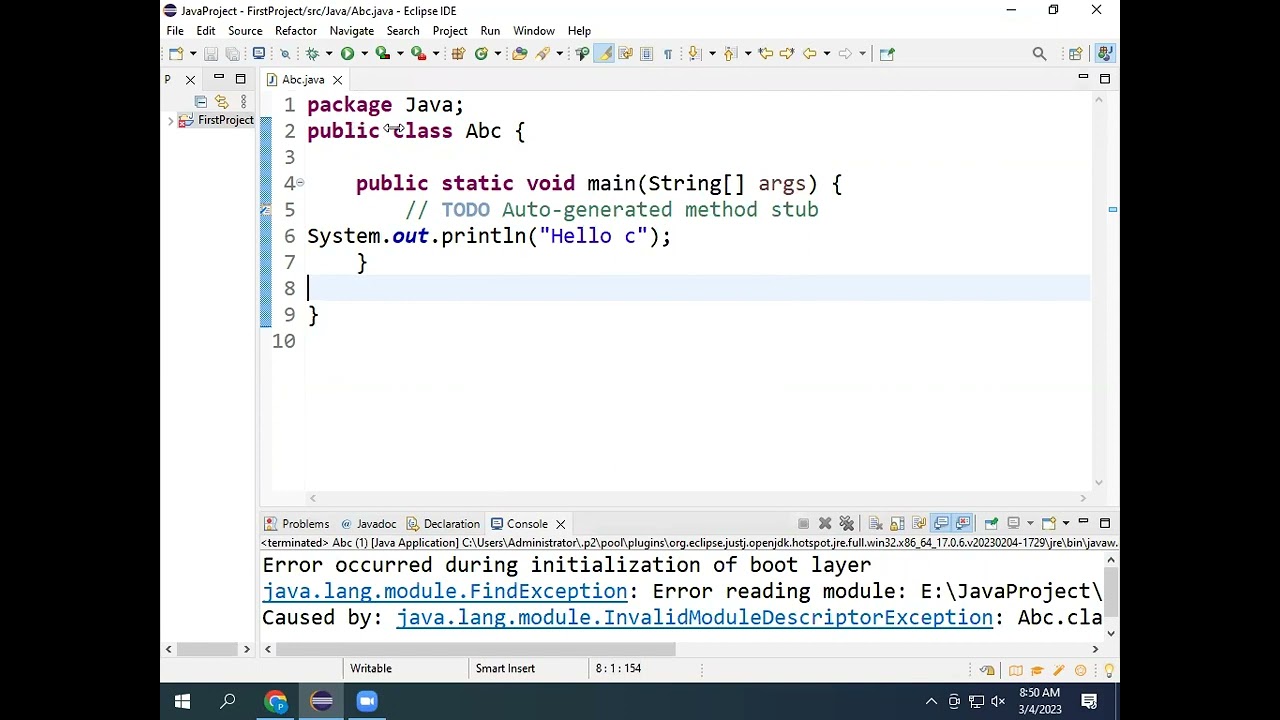Open the File menu

point(175,31)
